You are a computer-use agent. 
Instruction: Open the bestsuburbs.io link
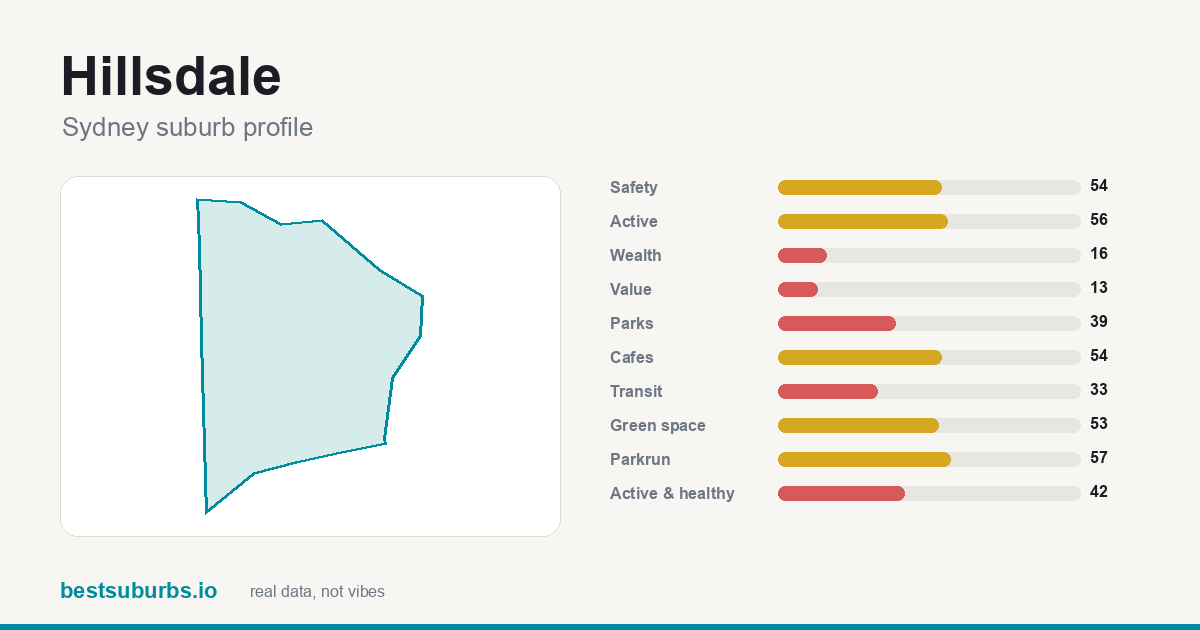[138, 591]
